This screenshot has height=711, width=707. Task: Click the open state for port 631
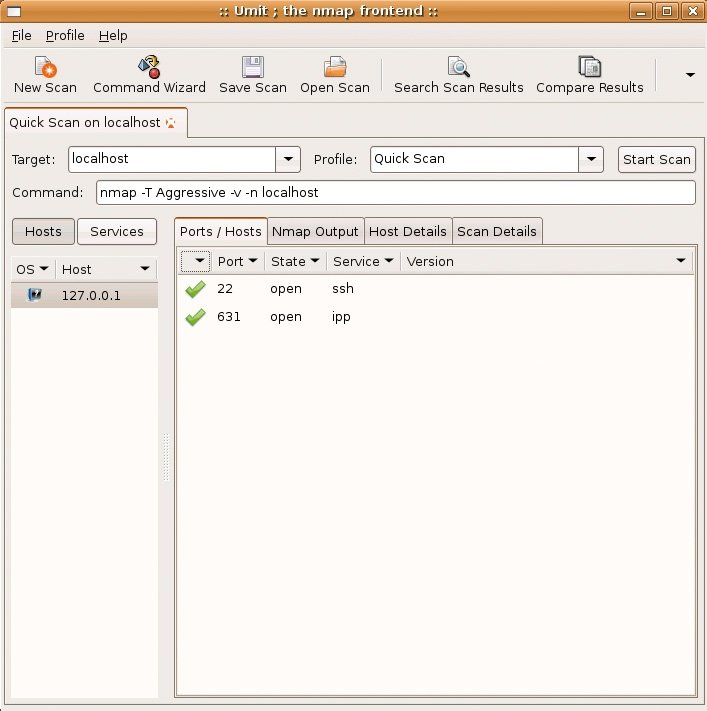click(x=286, y=317)
